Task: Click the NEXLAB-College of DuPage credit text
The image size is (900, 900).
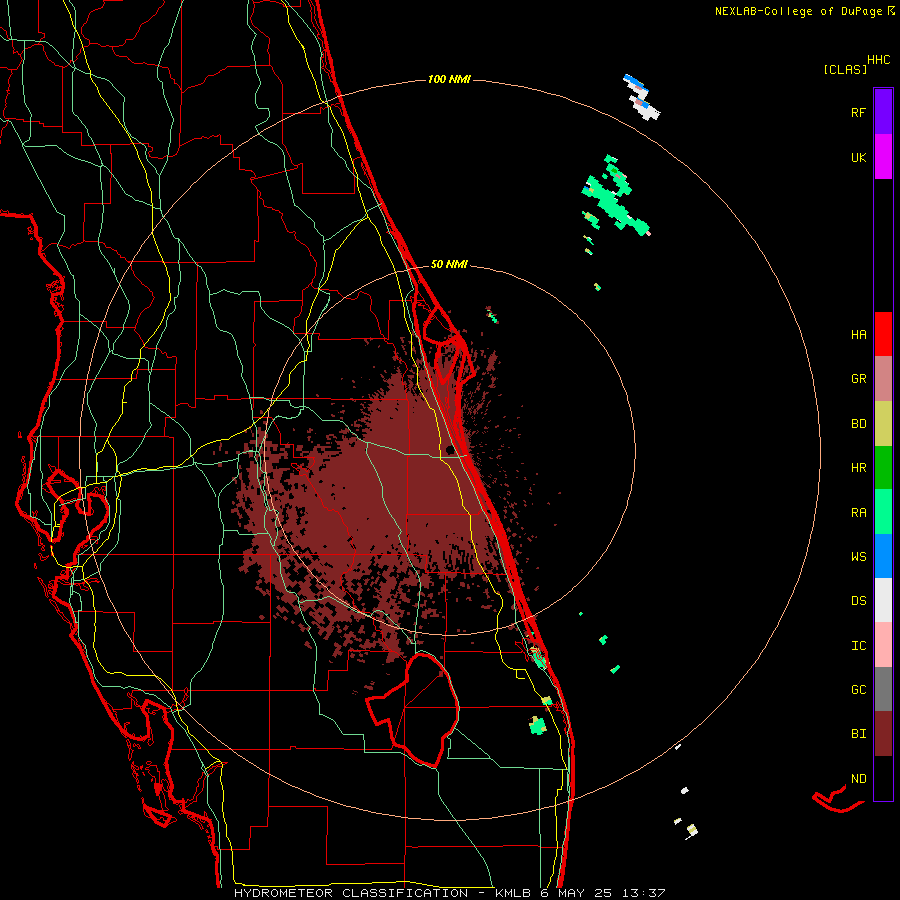Action: point(801,11)
